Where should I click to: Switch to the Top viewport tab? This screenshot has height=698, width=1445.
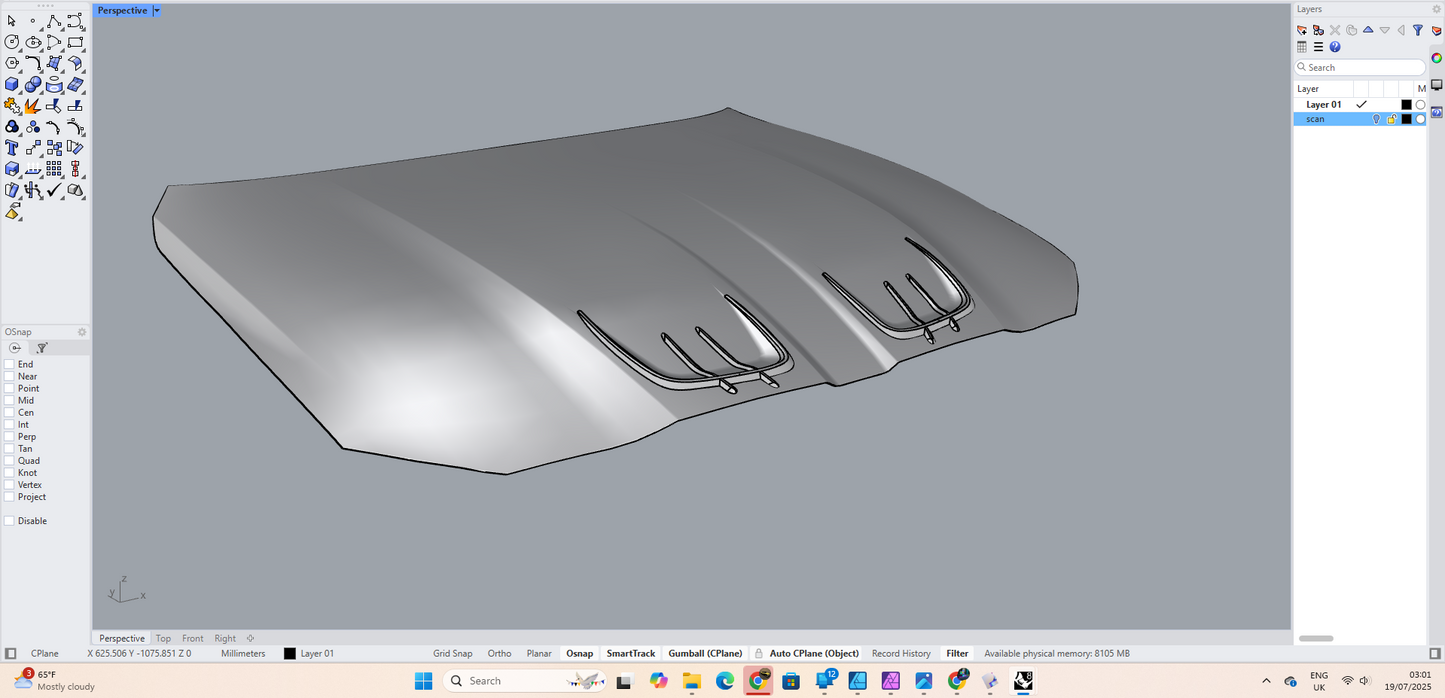(163, 638)
